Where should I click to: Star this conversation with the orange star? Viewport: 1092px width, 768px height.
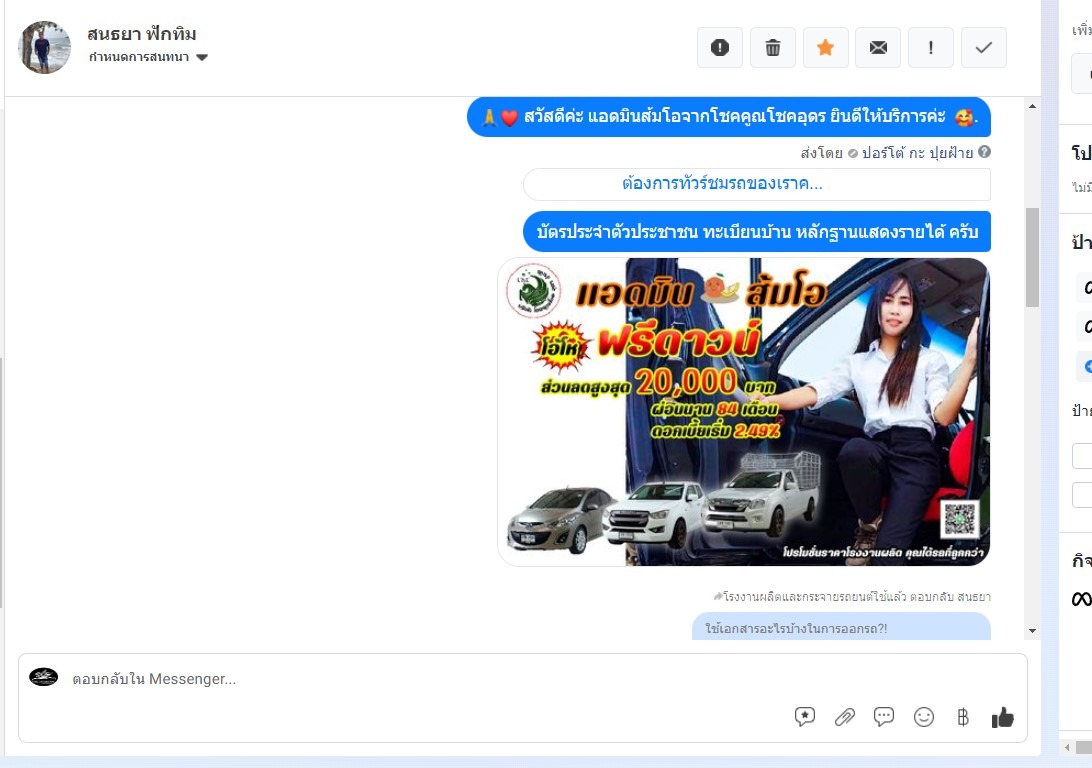(825, 47)
